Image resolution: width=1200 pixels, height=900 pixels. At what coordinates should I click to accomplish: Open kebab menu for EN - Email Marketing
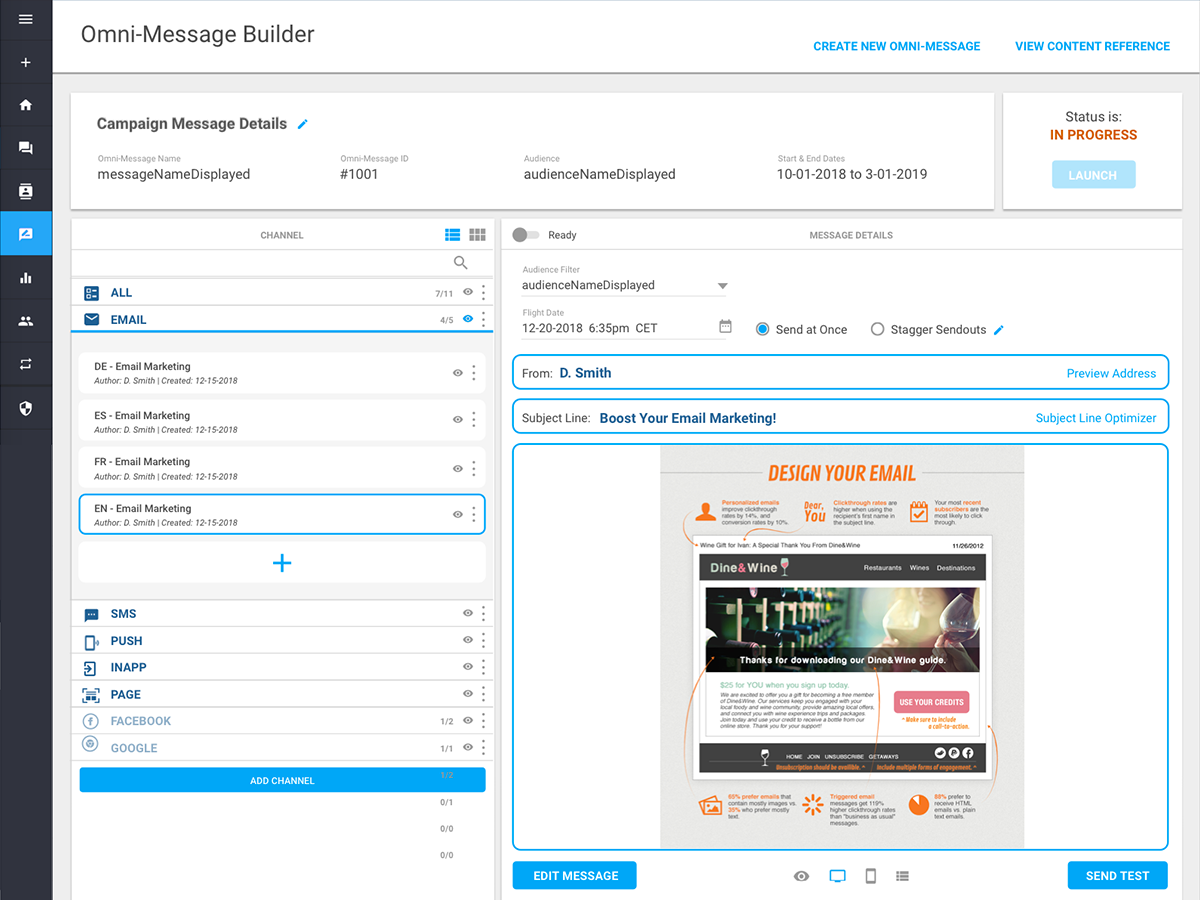click(x=474, y=515)
